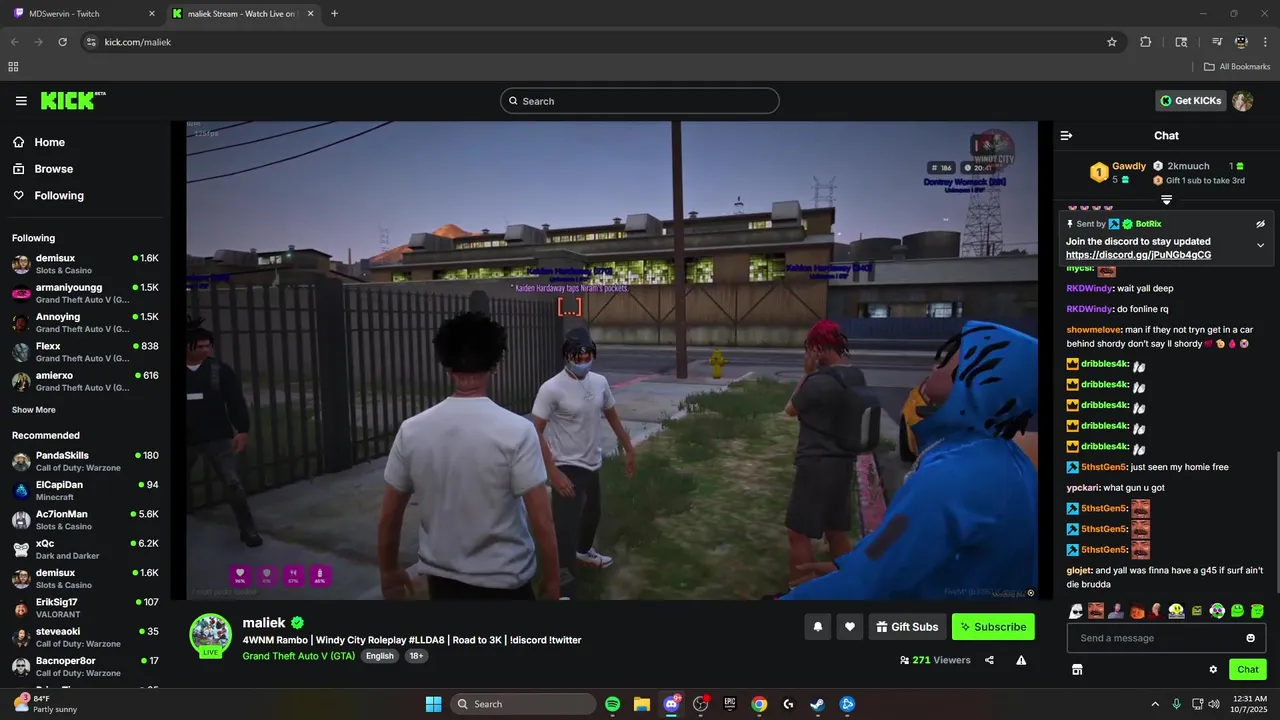
Task: Subscribe to maliek
Action: pyautogui.click(x=993, y=627)
